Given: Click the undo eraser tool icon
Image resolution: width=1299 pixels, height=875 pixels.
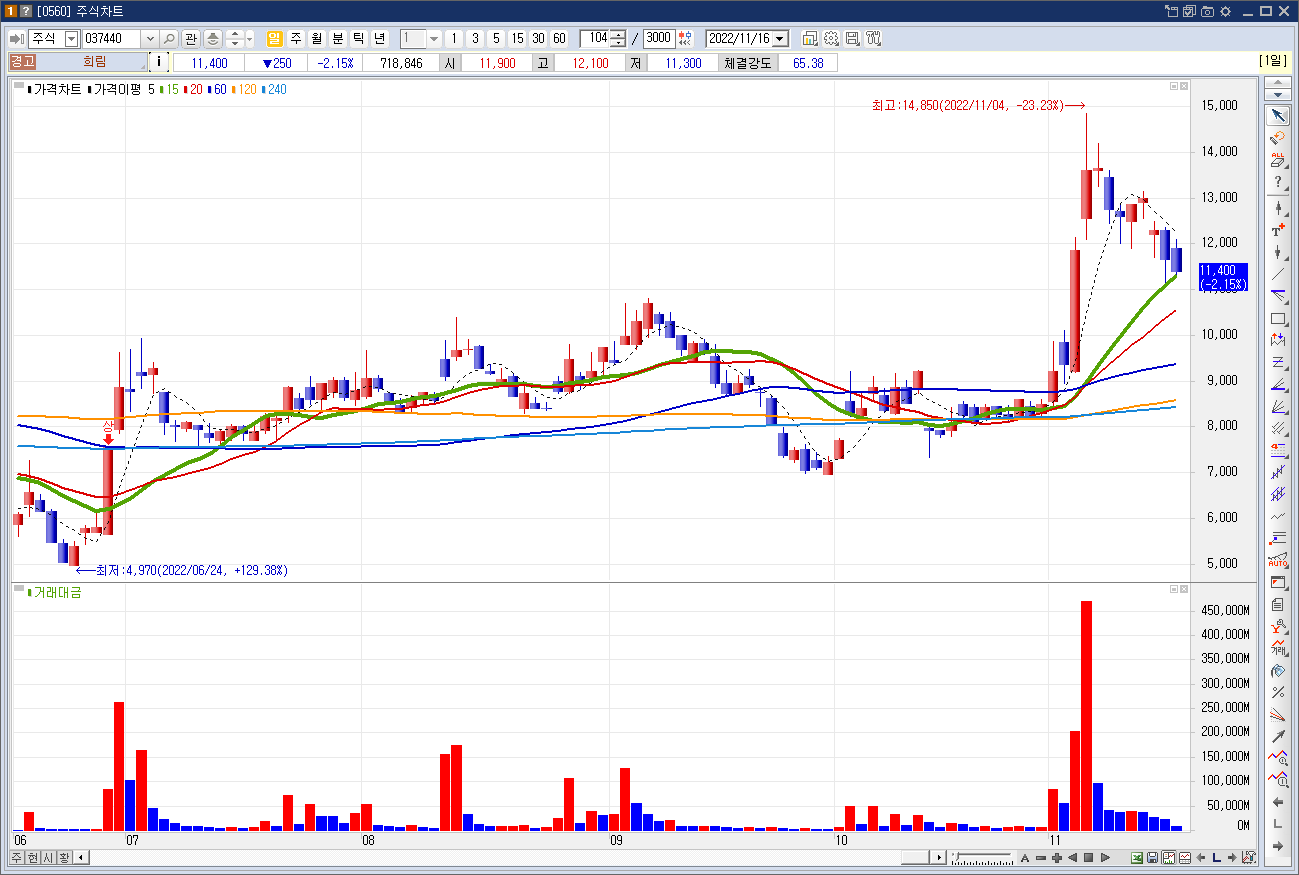Looking at the screenshot, I should pyautogui.click(x=1278, y=137).
